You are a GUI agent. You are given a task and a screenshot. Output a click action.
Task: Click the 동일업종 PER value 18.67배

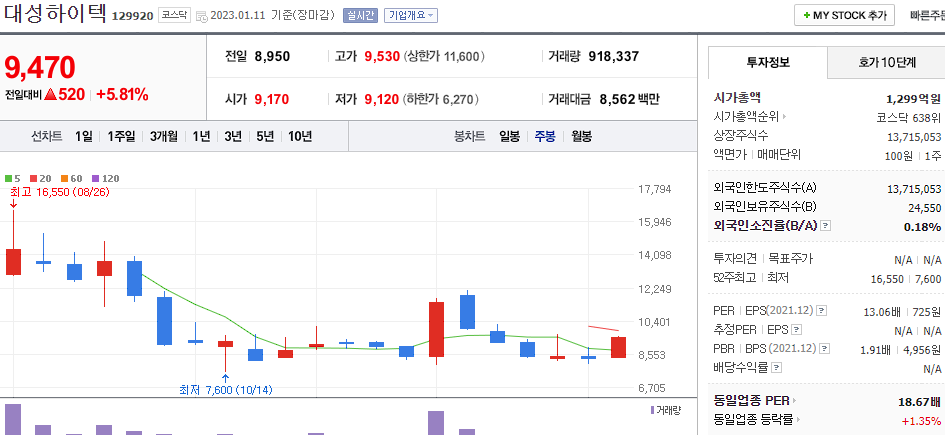920,402
